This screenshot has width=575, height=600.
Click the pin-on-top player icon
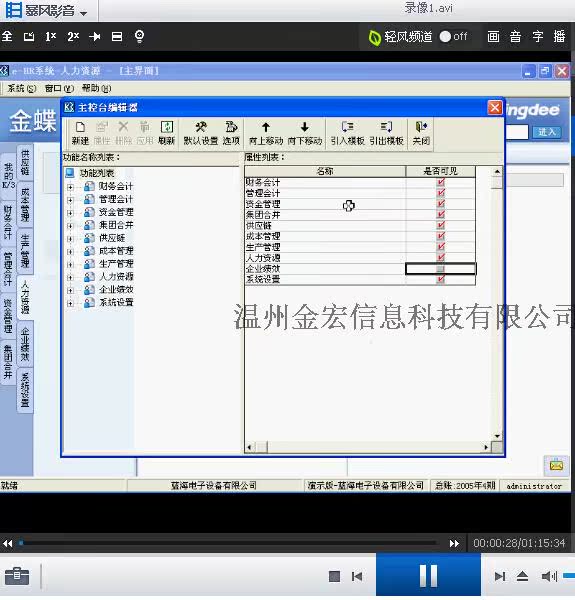(x=94, y=36)
